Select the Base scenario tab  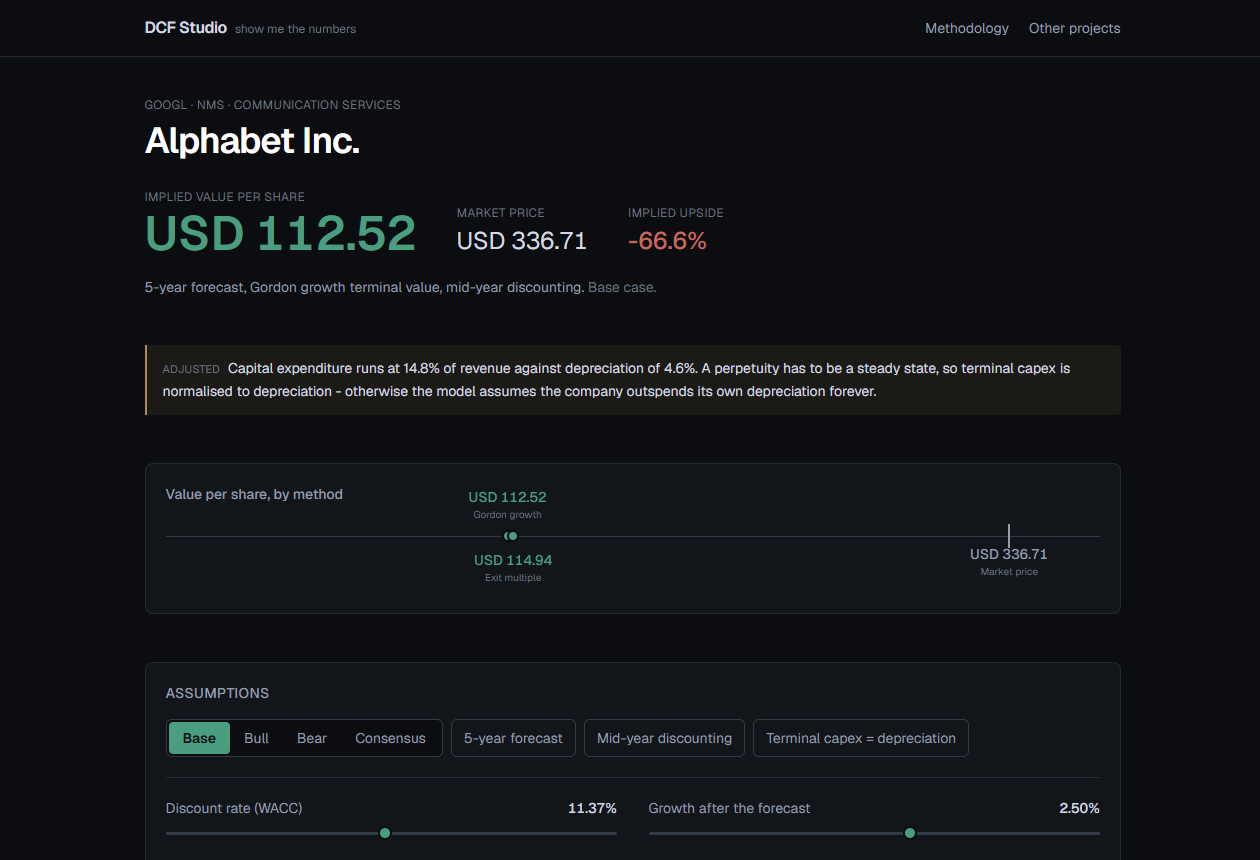tap(199, 738)
